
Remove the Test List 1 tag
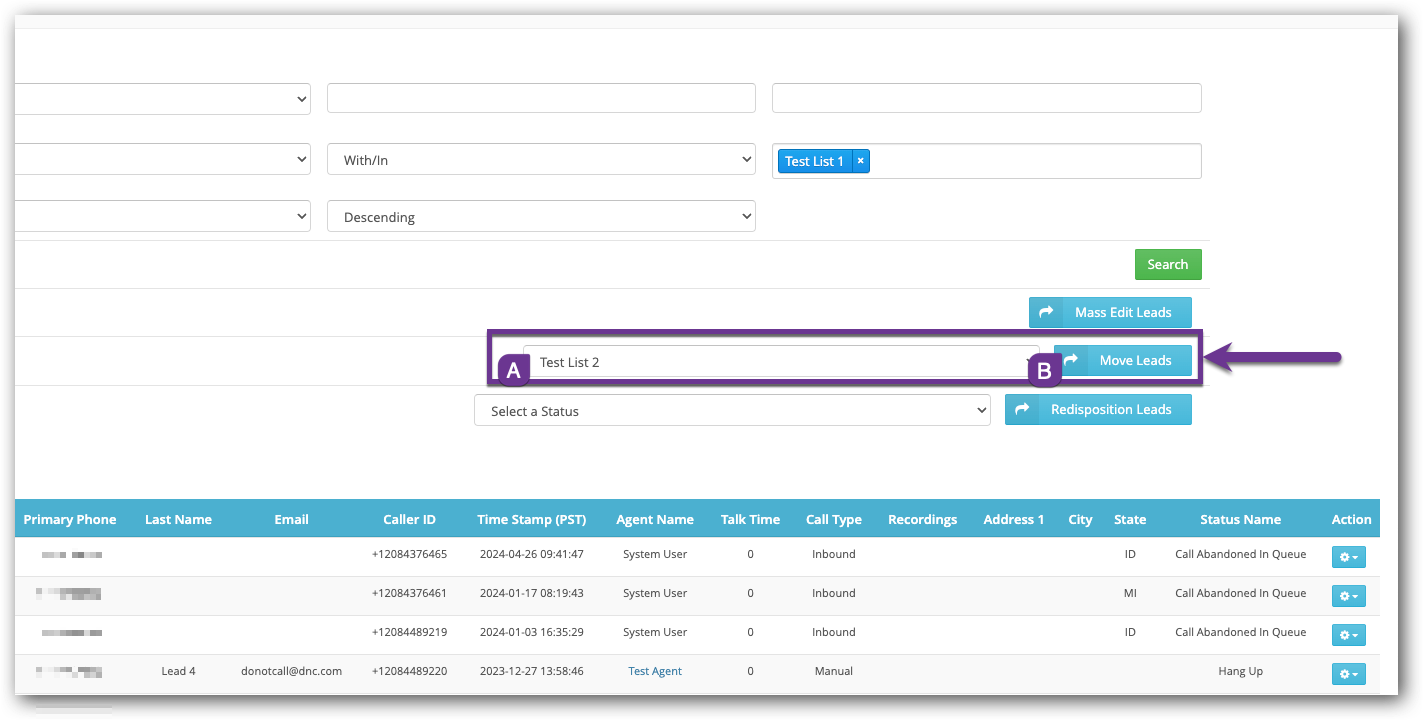pos(860,161)
